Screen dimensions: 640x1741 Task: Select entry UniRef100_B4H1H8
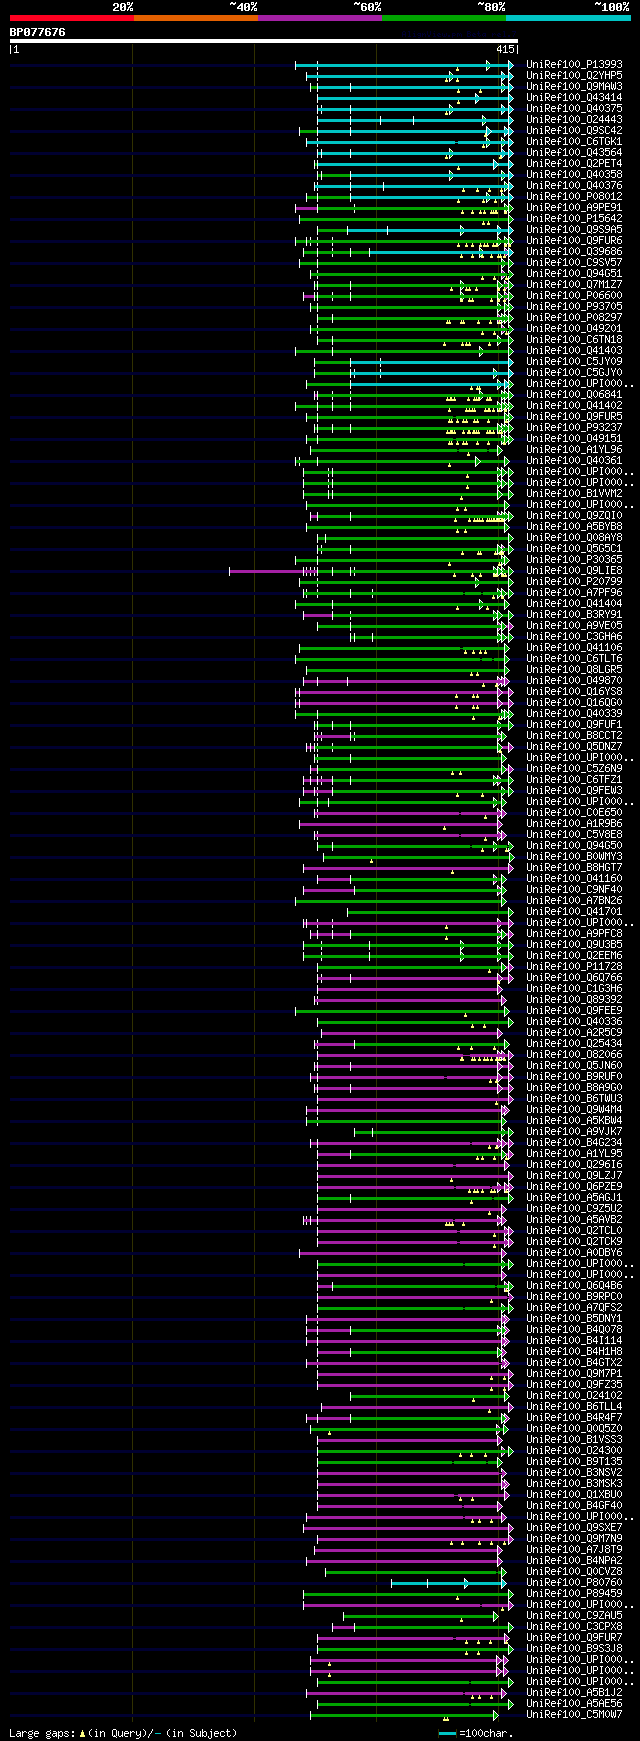pyautogui.click(x=574, y=1352)
